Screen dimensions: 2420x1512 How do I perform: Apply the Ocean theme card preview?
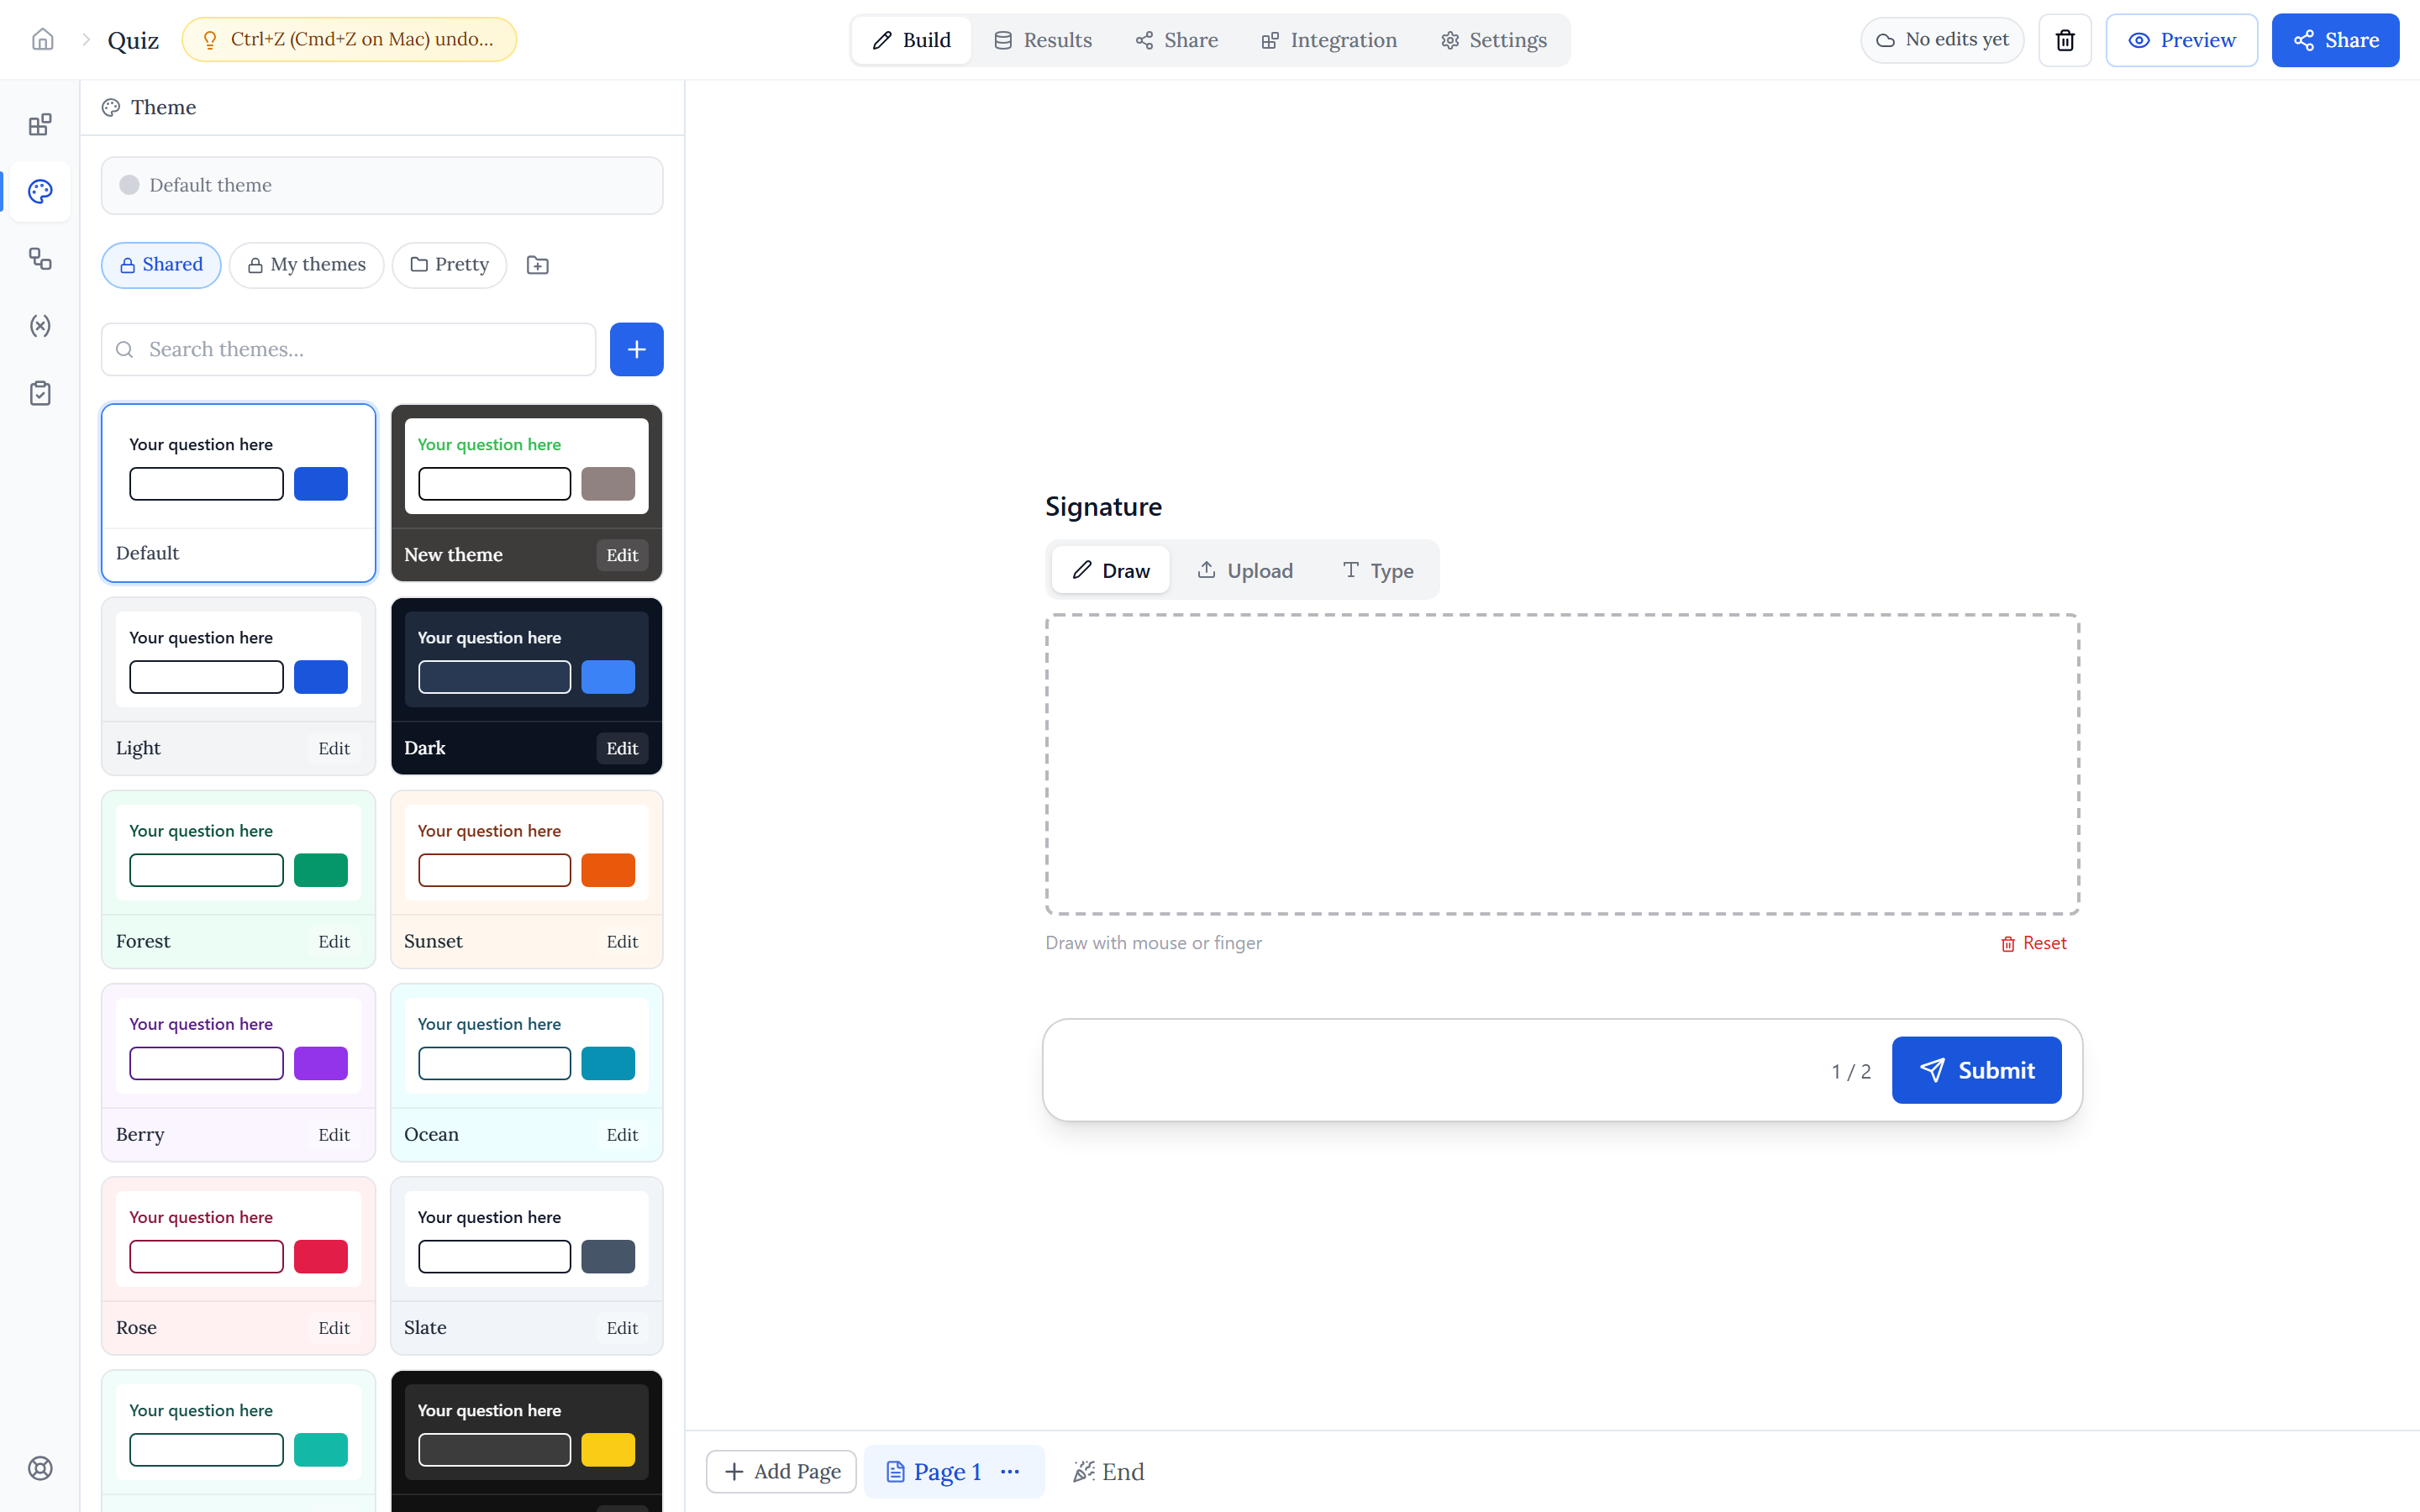point(527,1045)
